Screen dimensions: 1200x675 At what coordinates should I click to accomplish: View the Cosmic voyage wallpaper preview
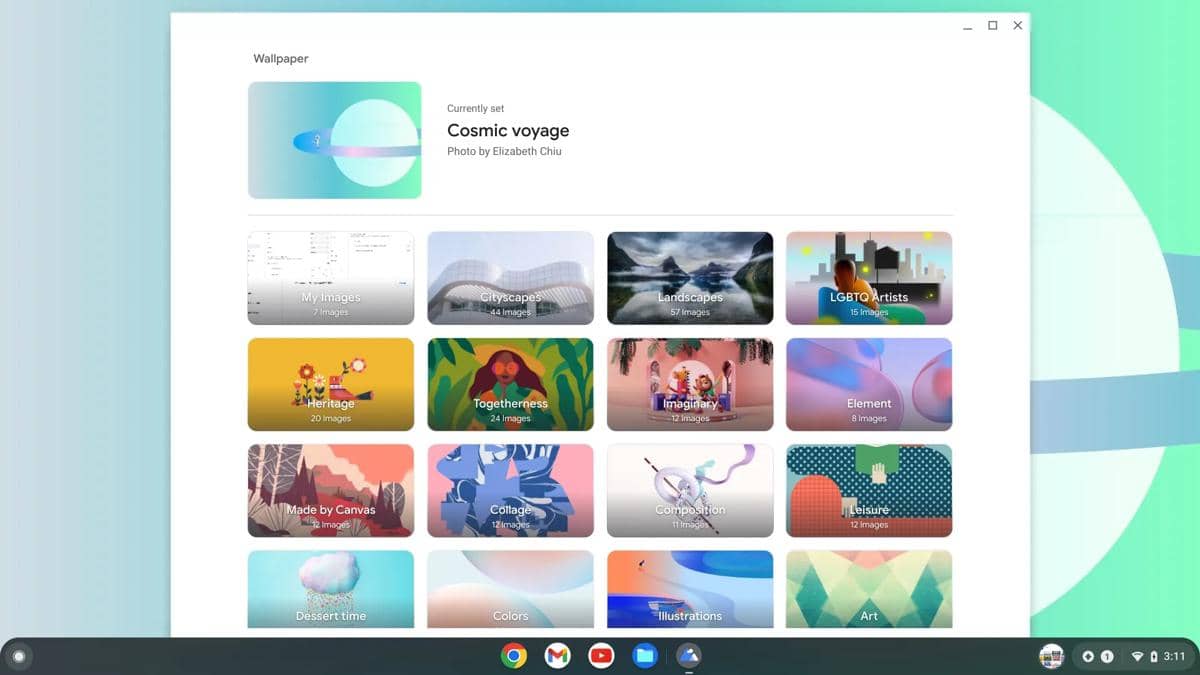(333, 140)
